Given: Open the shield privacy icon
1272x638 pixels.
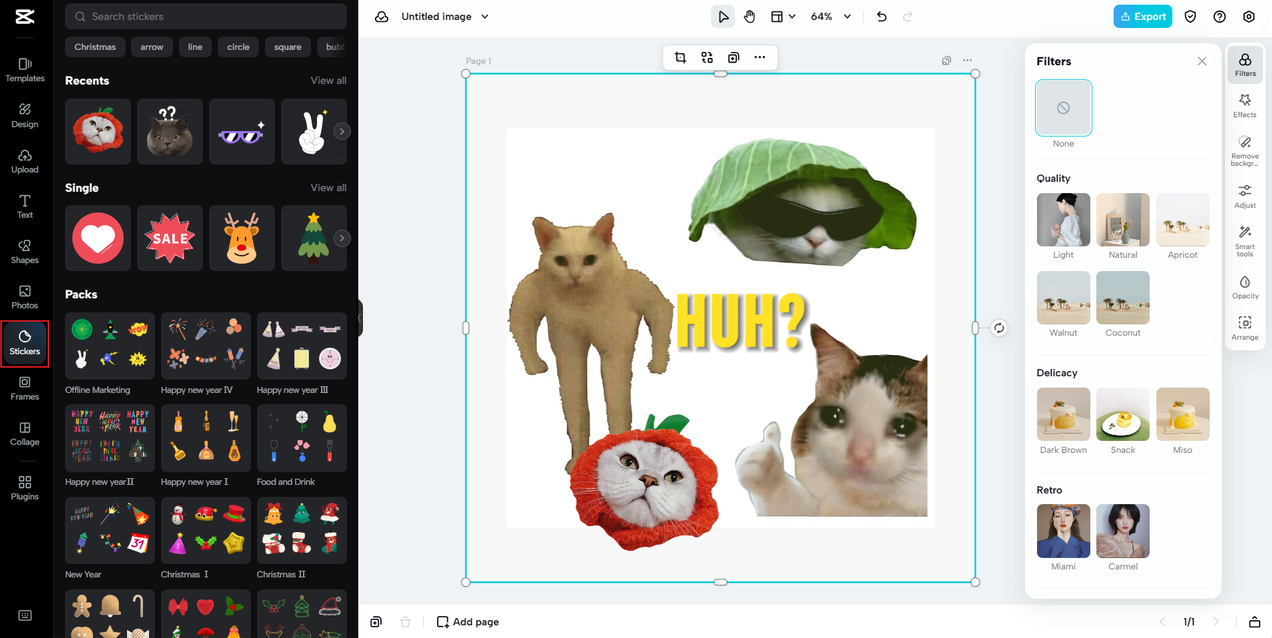Looking at the screenshot, I should click(x=1190, y=17).
